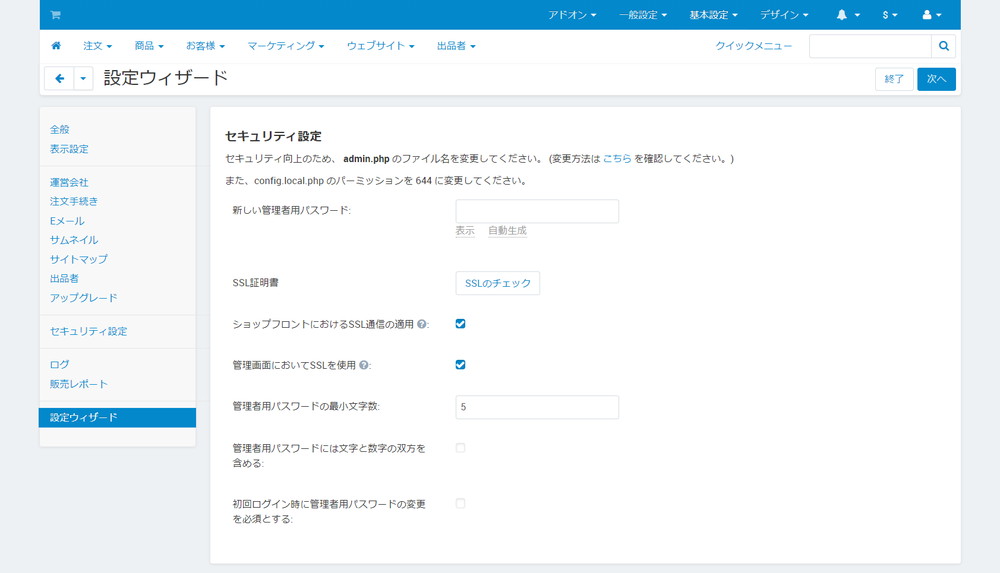Viewport: 1000px width, 573px height.
Task: Expand the マーケティング menu
Action: [286, 46]
